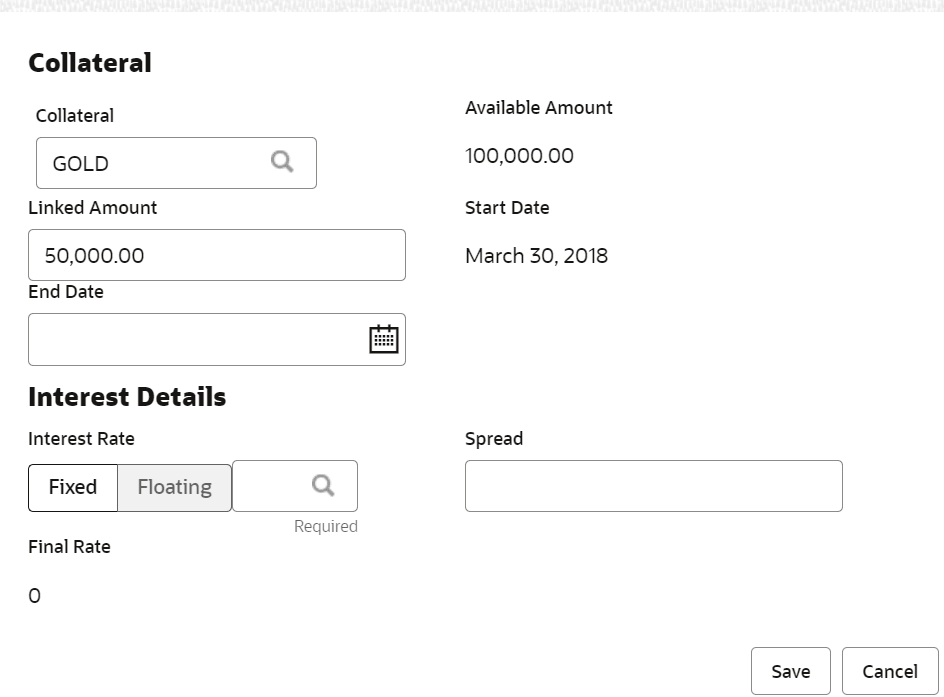The width and height of the screenshot is (944, 697).
Task: Click the Collateral field containing GOLD
Action: [x=150, y=163]
